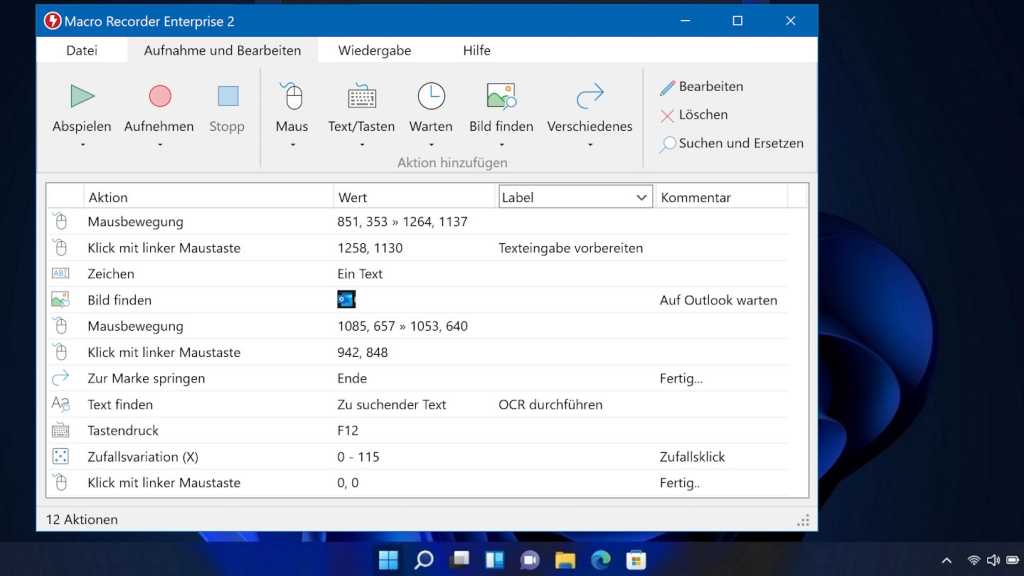Image resolution: width=1024 pixels, height=576 pixels.
Task: Expand the Warten dropdown arrow
Action: tap(431, 145)
